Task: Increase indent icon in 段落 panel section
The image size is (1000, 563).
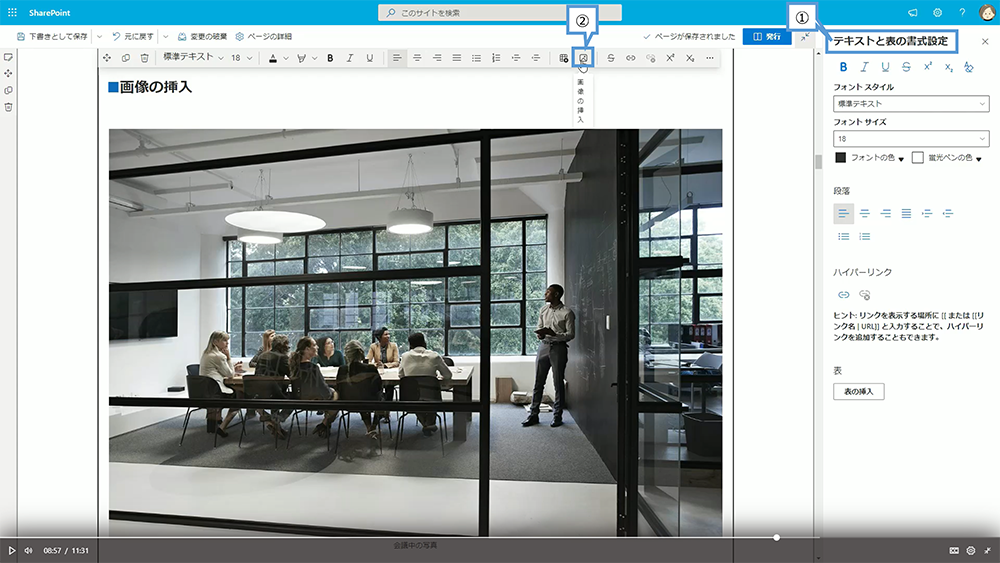Action: click(x=927, y=214)
